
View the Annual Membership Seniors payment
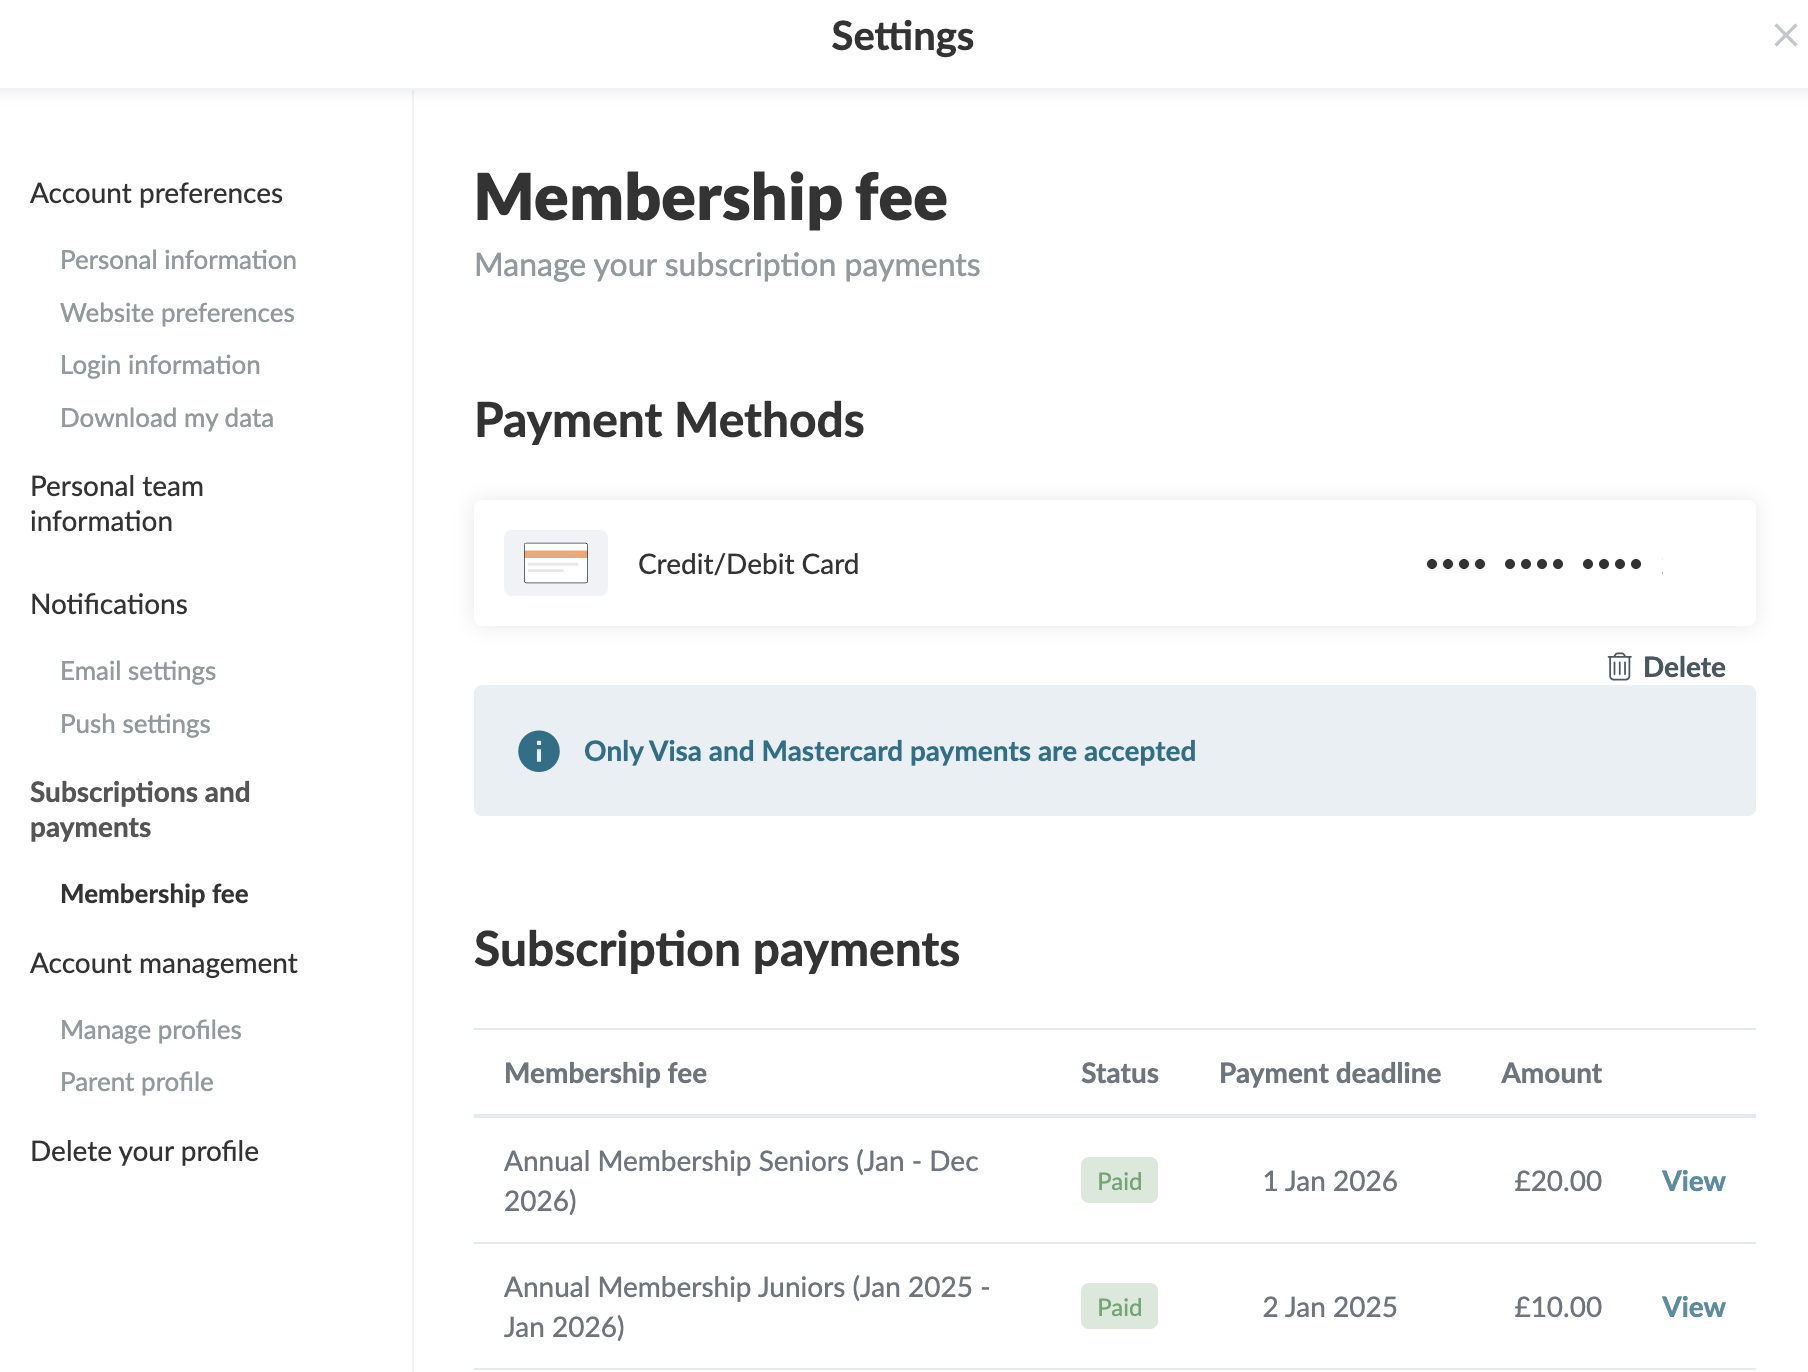click(1693, 1181)
